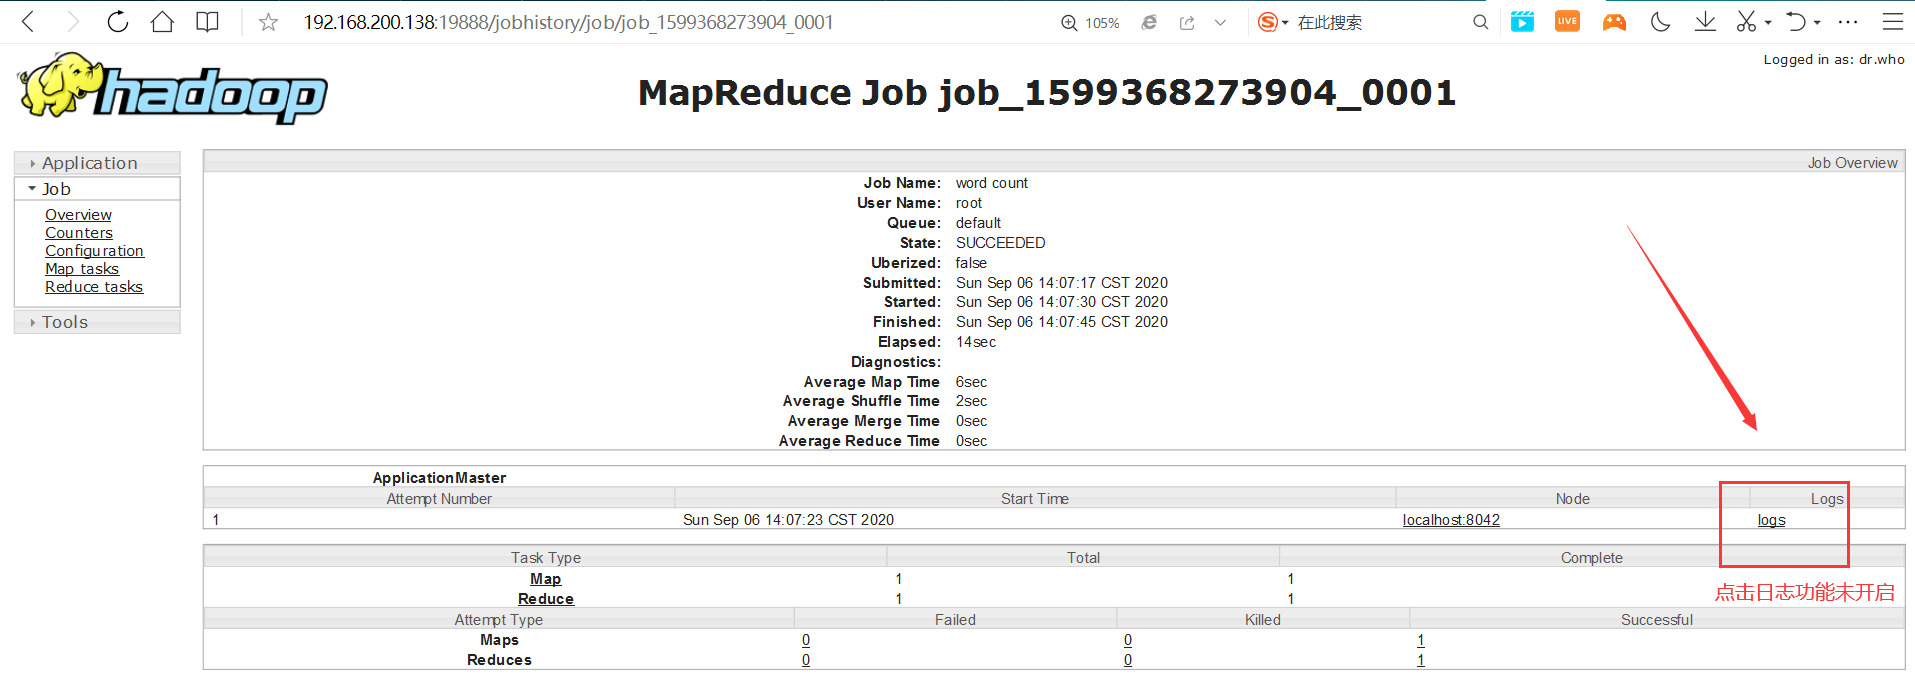1915x677 pixels.
Task: Open the localhost:8042 node link
Action: (x=1451, y=520)
